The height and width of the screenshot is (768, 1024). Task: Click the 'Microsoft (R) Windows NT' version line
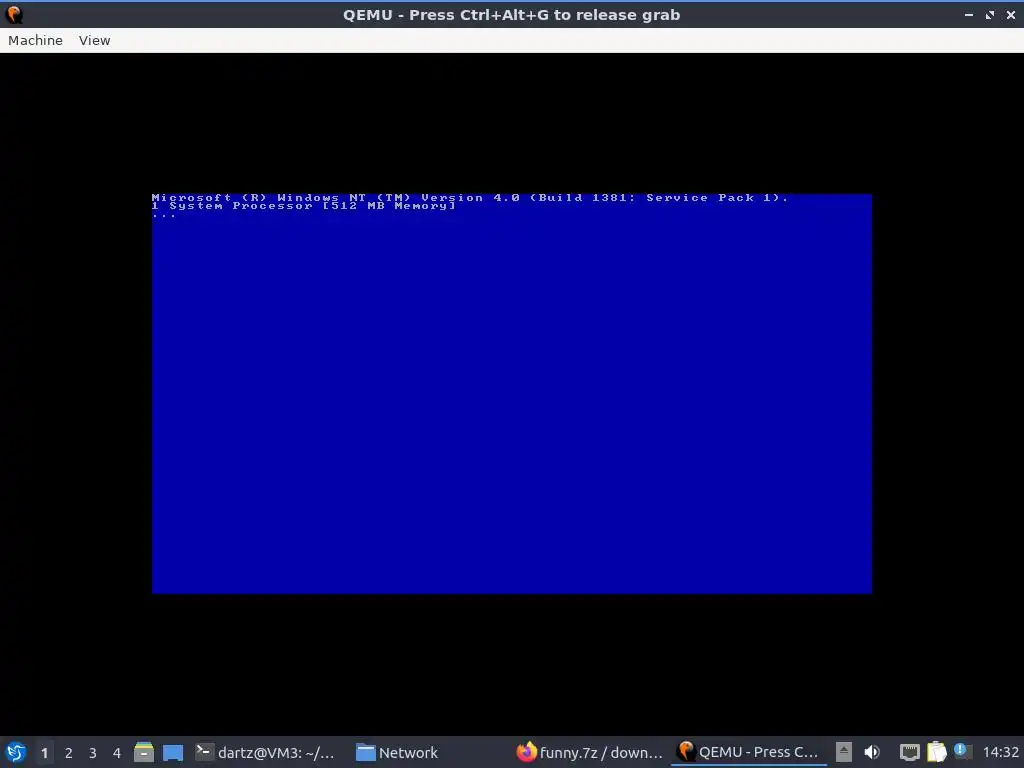[x=470, y=197]
